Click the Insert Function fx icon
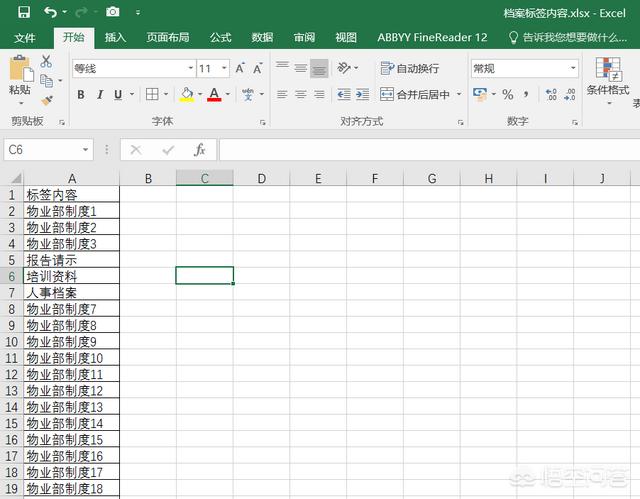The width and height of the screenshot is (640, 499). [199, 150]
